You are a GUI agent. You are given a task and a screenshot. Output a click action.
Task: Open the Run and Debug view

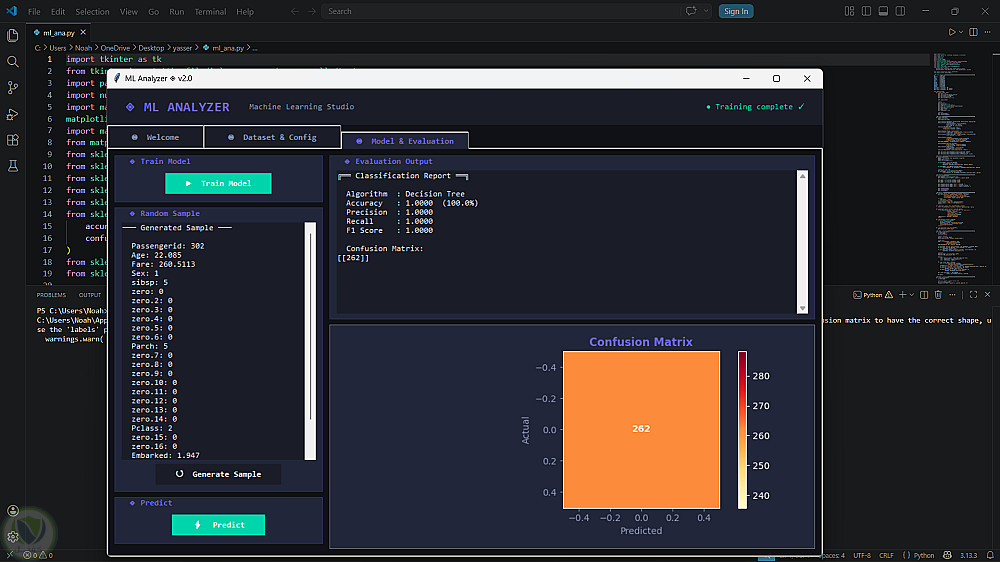(x=13, y=114)
